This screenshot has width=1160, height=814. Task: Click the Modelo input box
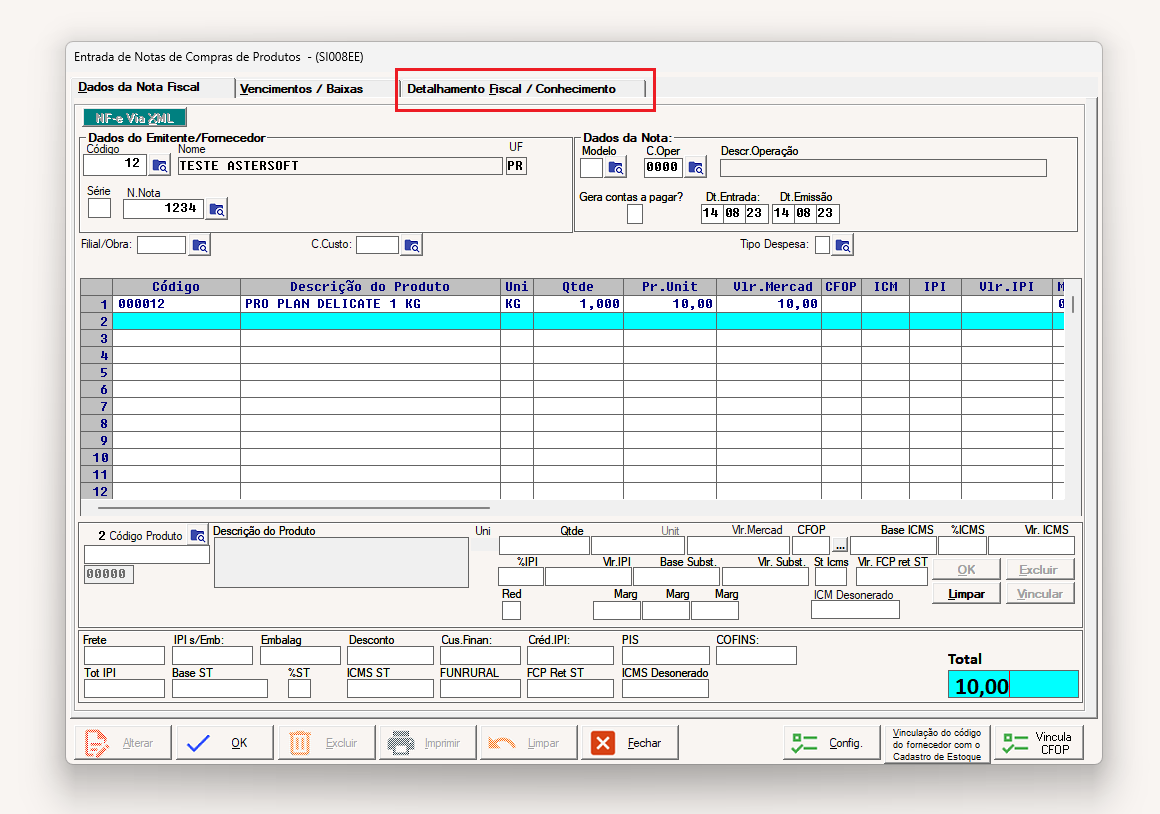591,168
